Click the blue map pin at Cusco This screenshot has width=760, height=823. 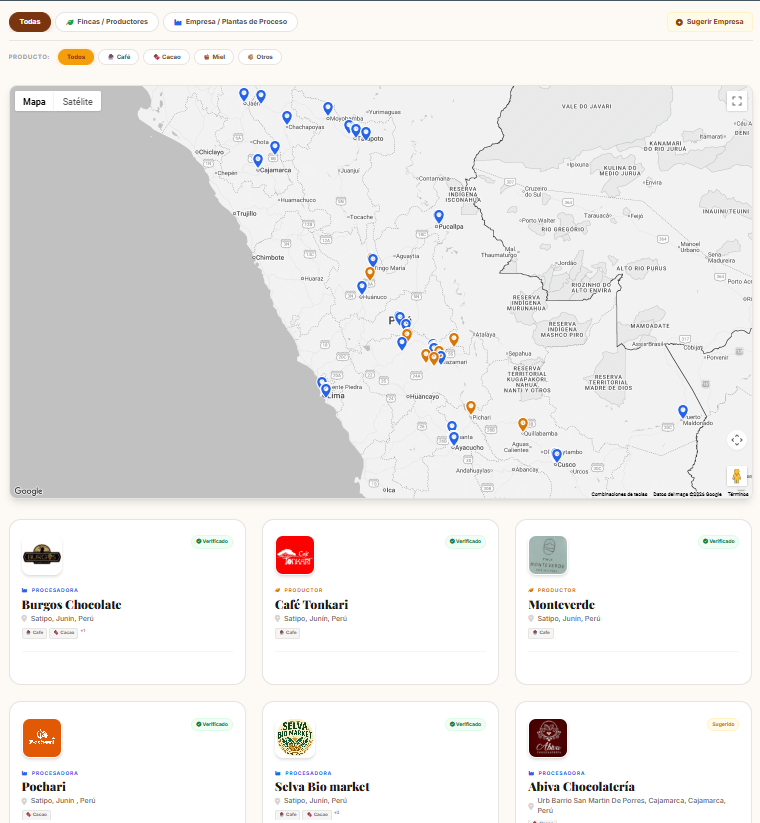coord(557,456)
